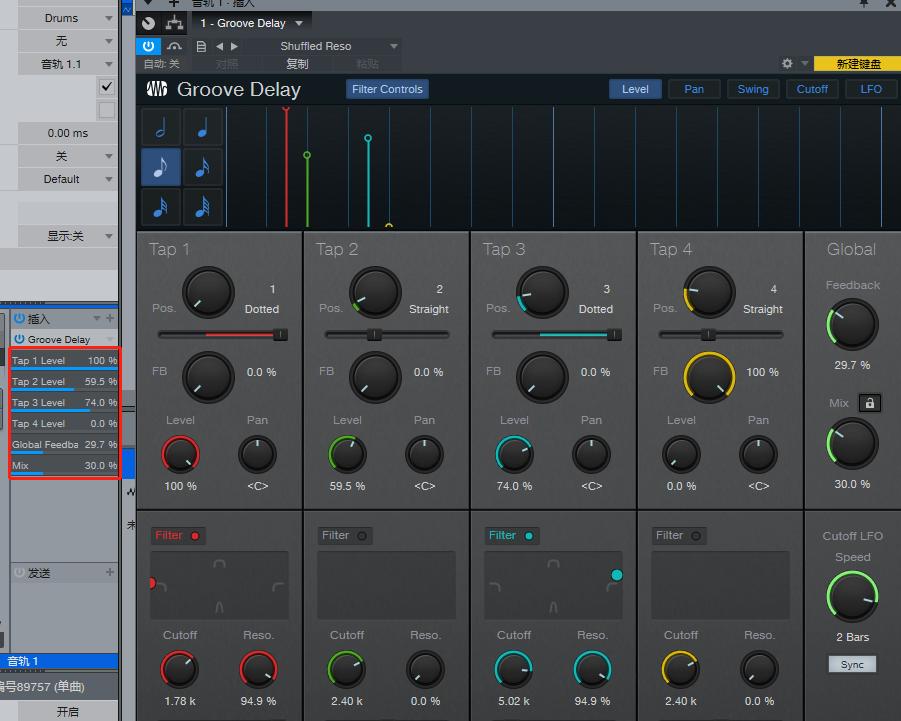Add a send with plus icon
901x721 pixels.
point(110,572)
